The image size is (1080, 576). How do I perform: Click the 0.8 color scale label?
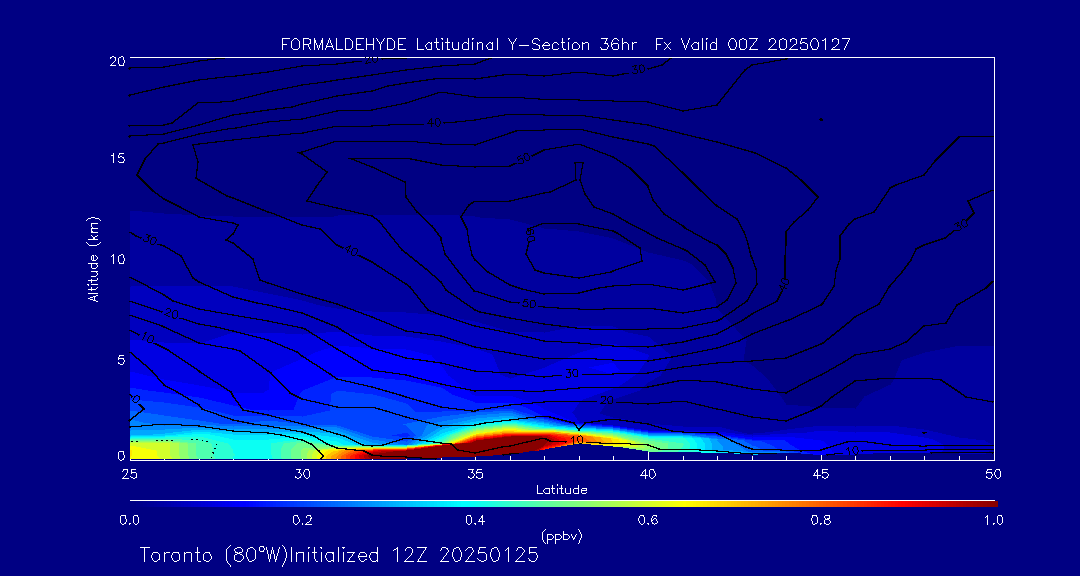pyautogui.click(x=821, y=520)
